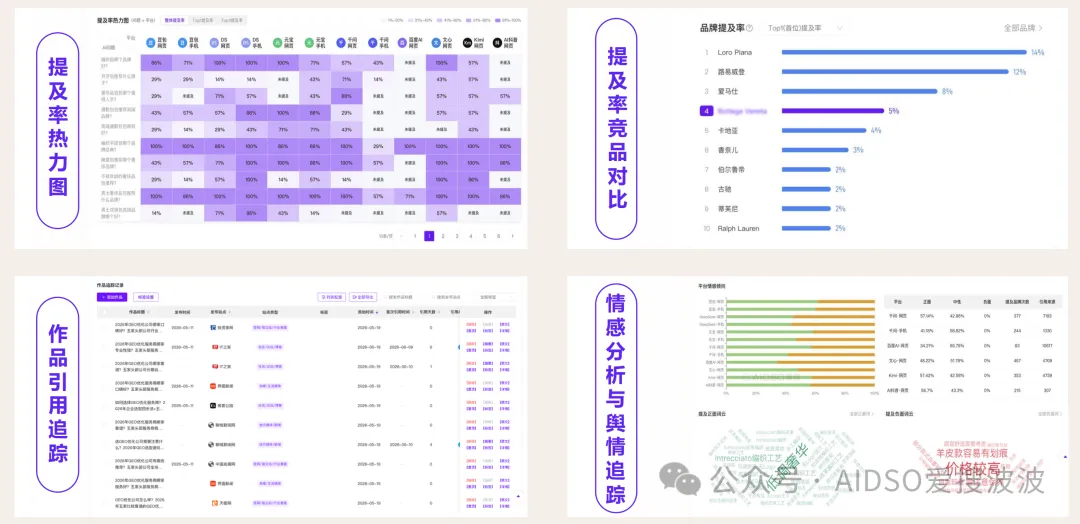The image size is (1080, 524).
Task: Click the 文心网页 platform icon
Action: (436, 43)
